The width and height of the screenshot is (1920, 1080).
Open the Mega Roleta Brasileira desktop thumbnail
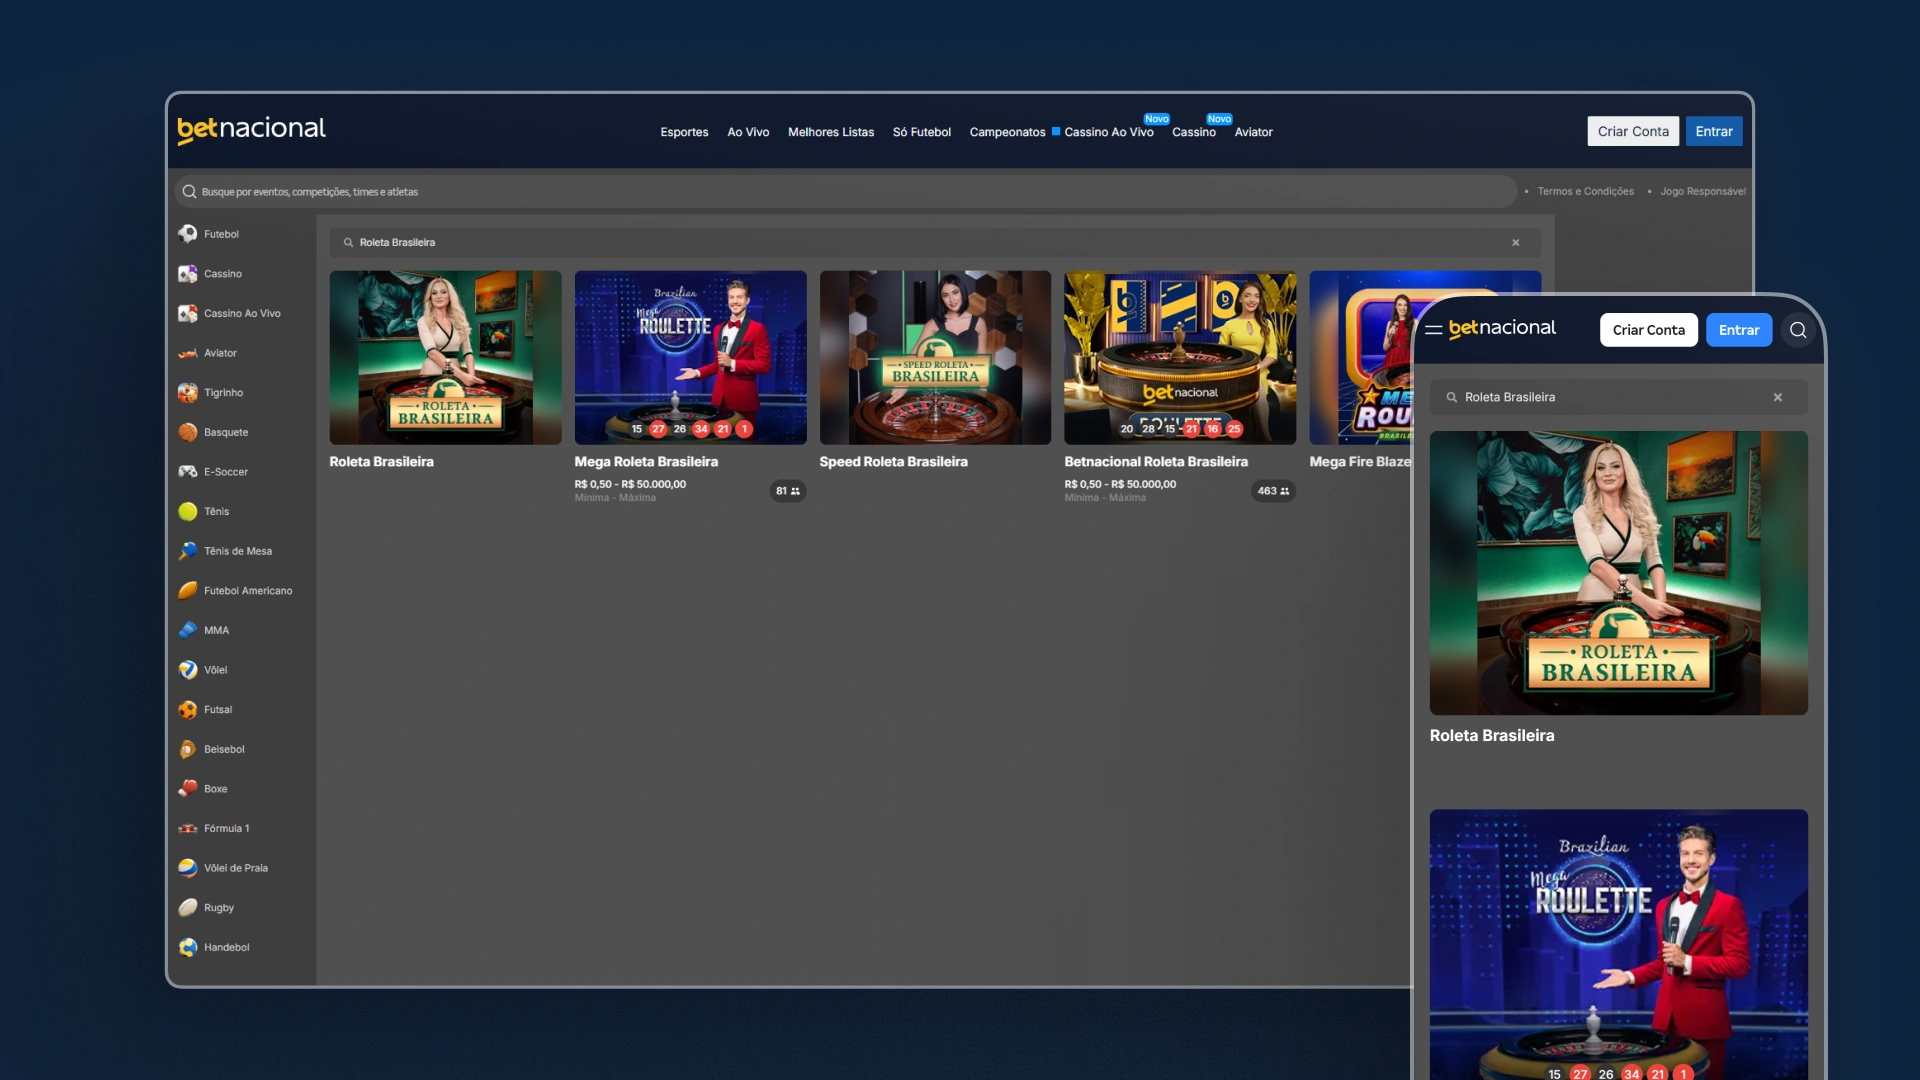point(690,358)
